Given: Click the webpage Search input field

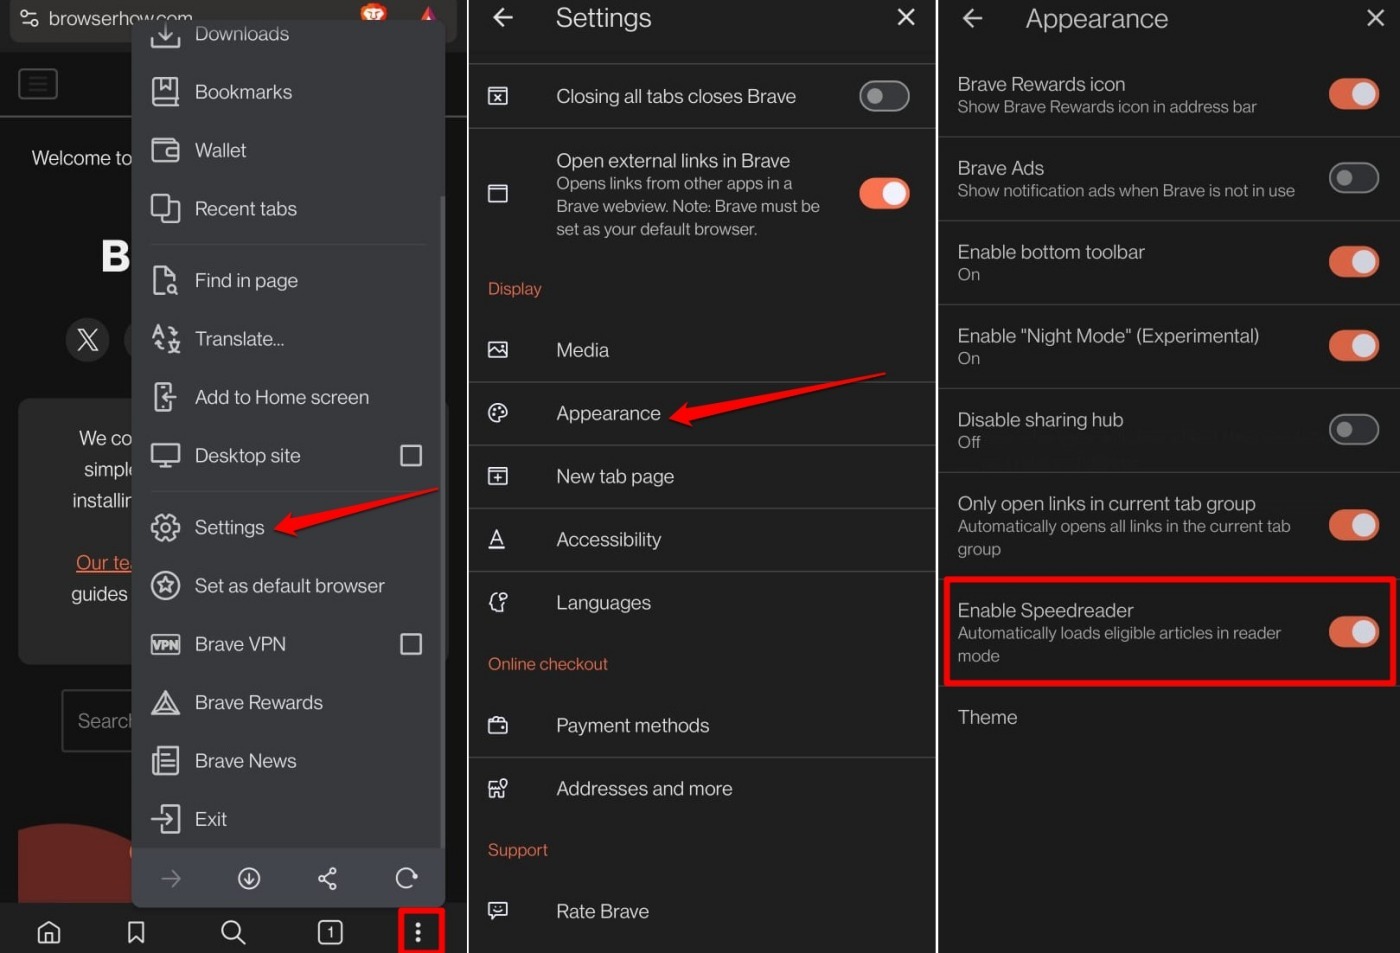Looking at the screenshot, I should click(97, 720).
